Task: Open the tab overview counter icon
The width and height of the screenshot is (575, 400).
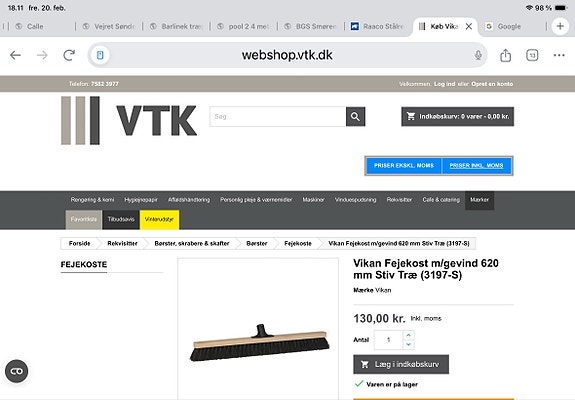Action: (x=532, y=55)
